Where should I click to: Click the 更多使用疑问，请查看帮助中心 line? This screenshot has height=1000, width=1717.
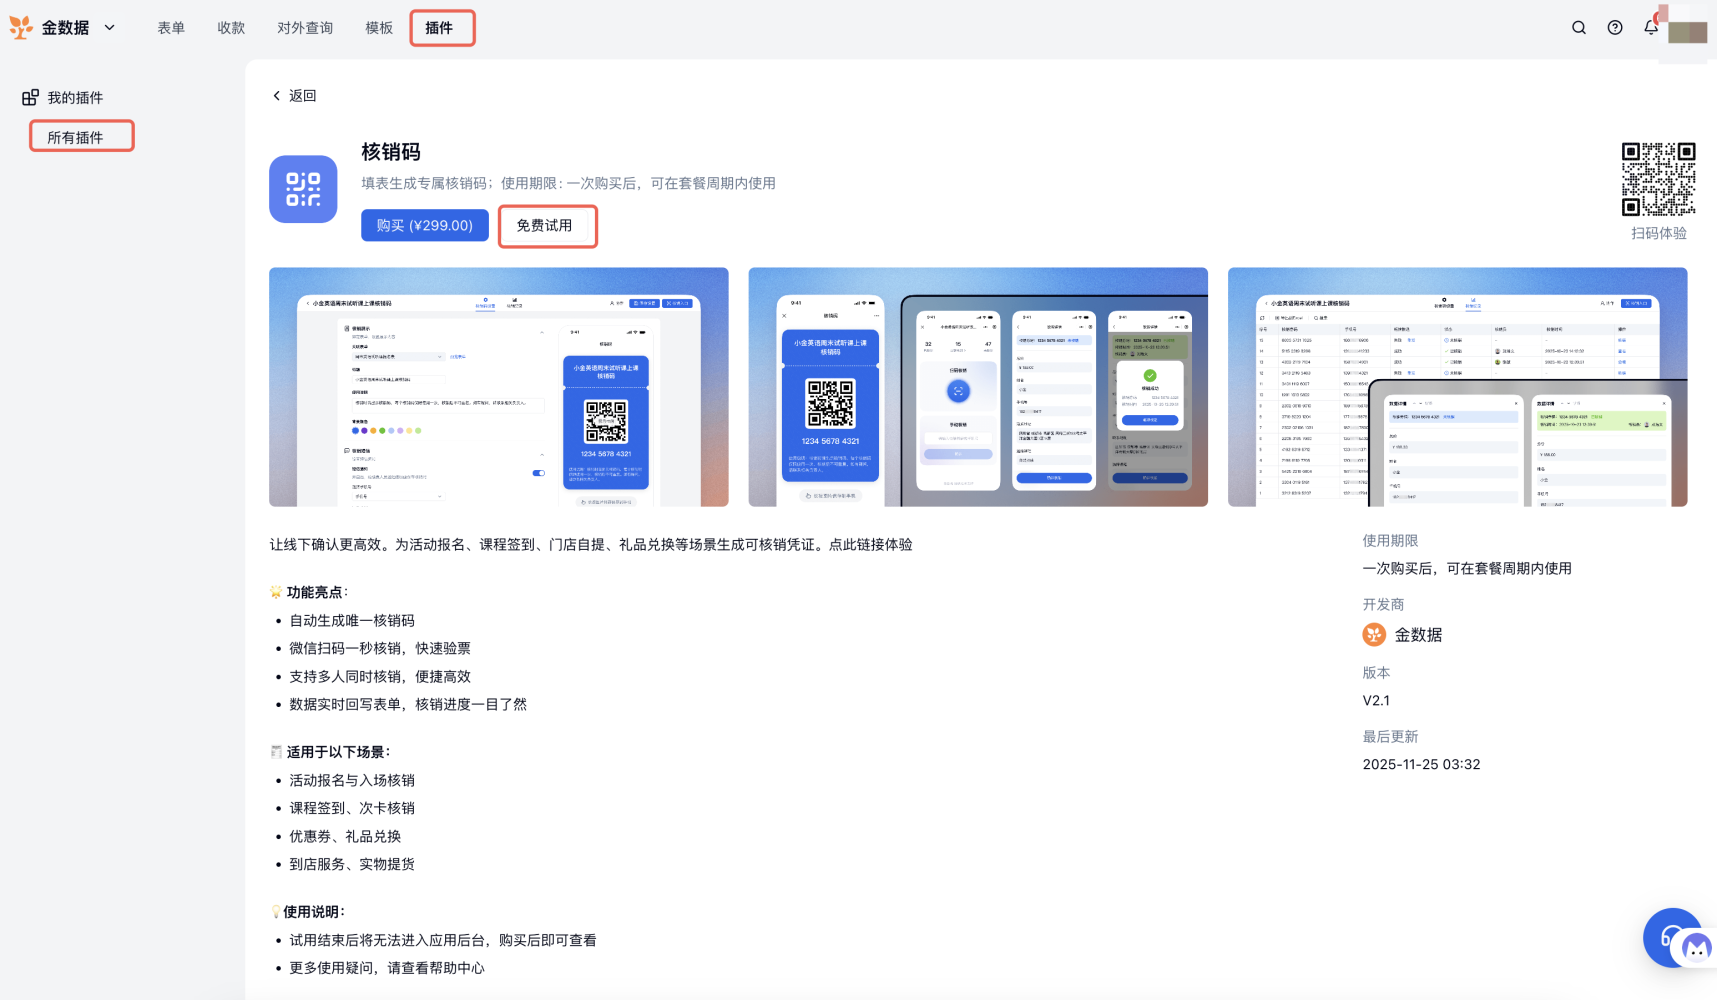coord(387,969)
